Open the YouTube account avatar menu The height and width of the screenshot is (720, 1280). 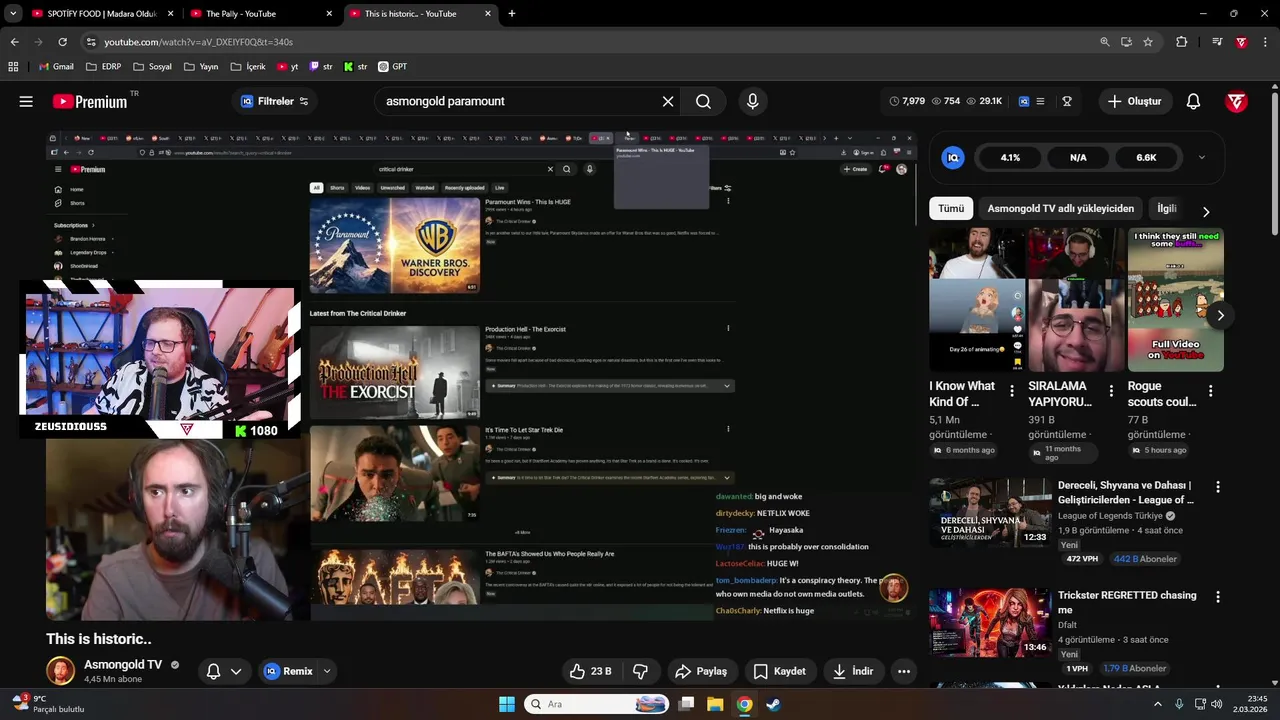tap(1237, 101)
